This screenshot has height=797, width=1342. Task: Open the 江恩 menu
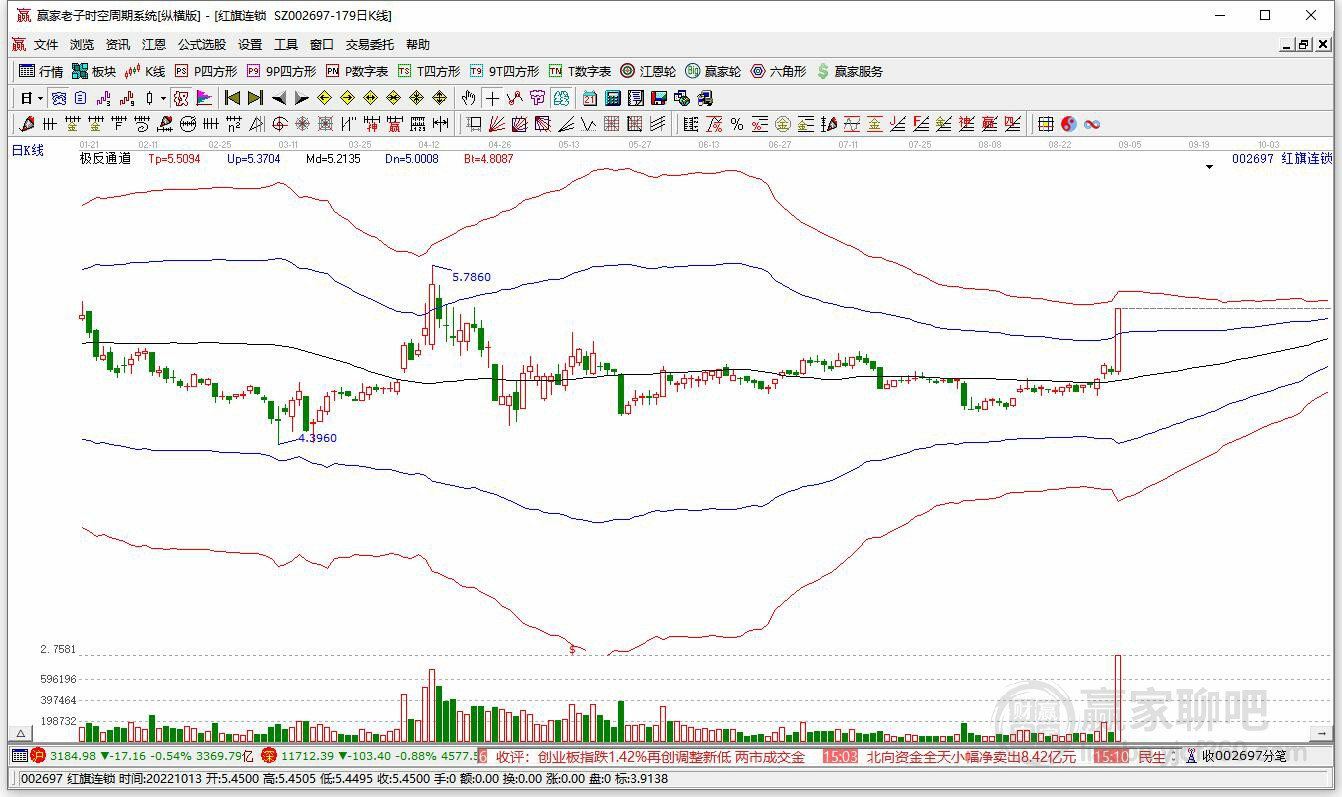click(x=154, y=44)
